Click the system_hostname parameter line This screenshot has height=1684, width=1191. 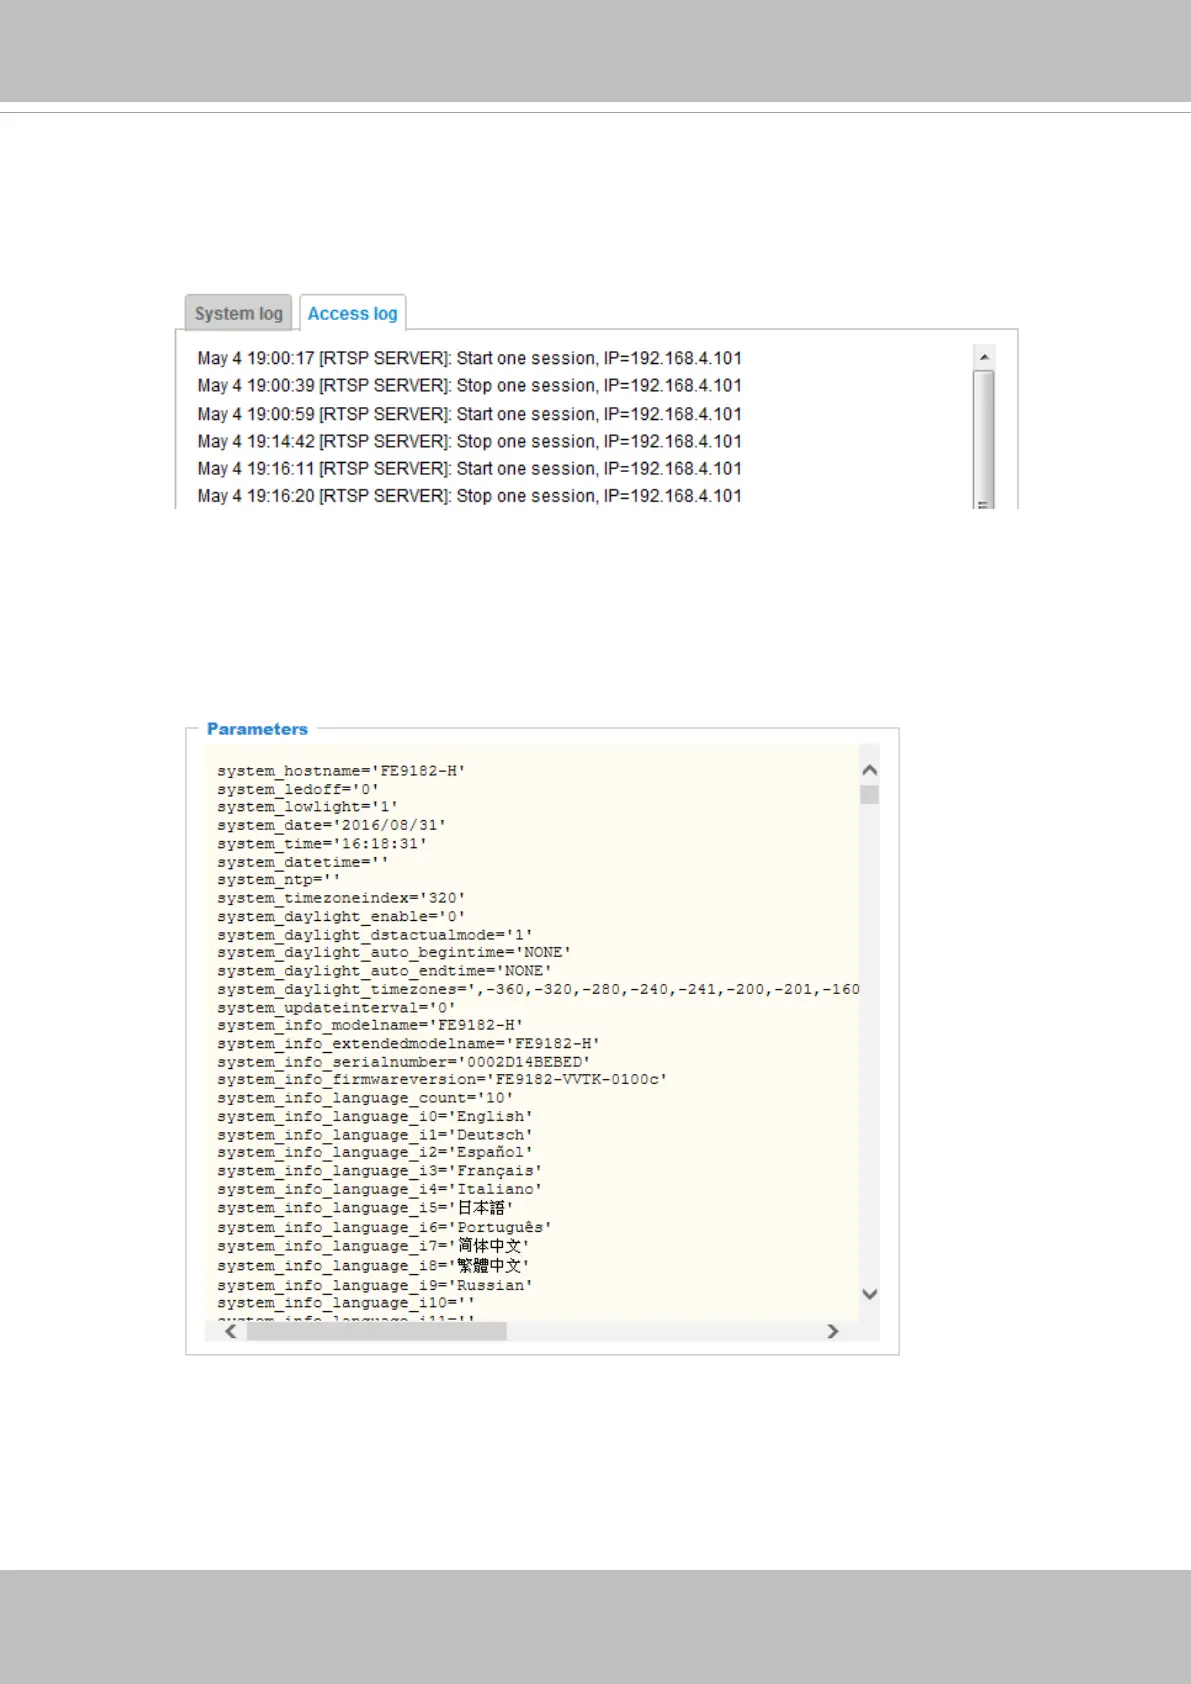click(341, 771)
